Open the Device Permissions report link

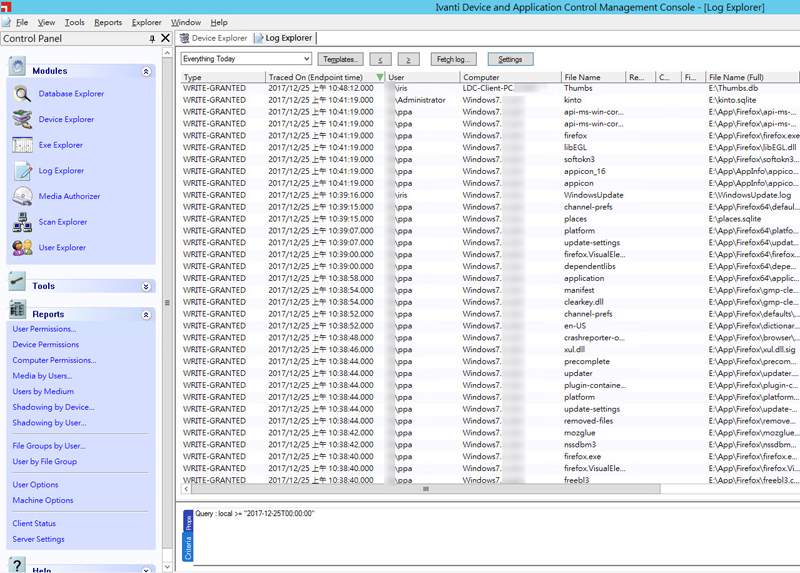pos(45,344)
